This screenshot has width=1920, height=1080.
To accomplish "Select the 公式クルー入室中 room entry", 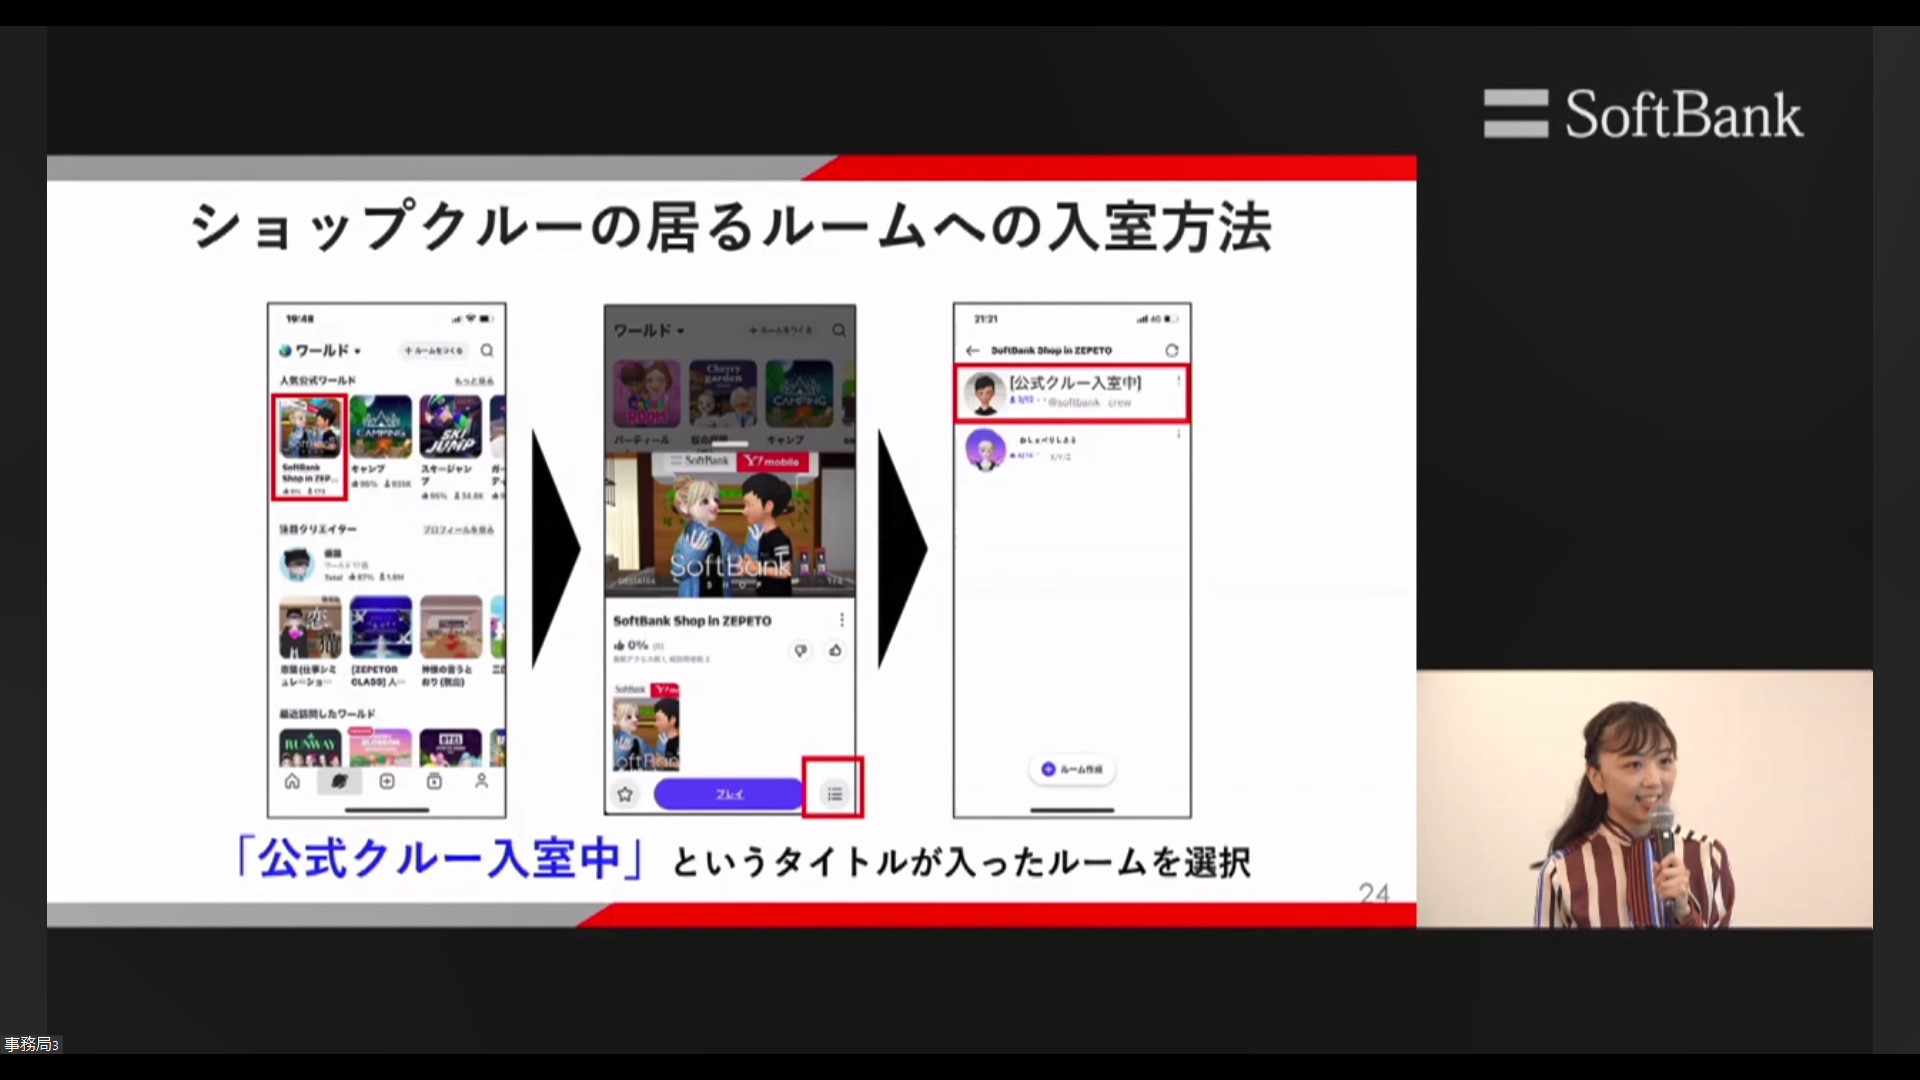I will pos(1073,392).
